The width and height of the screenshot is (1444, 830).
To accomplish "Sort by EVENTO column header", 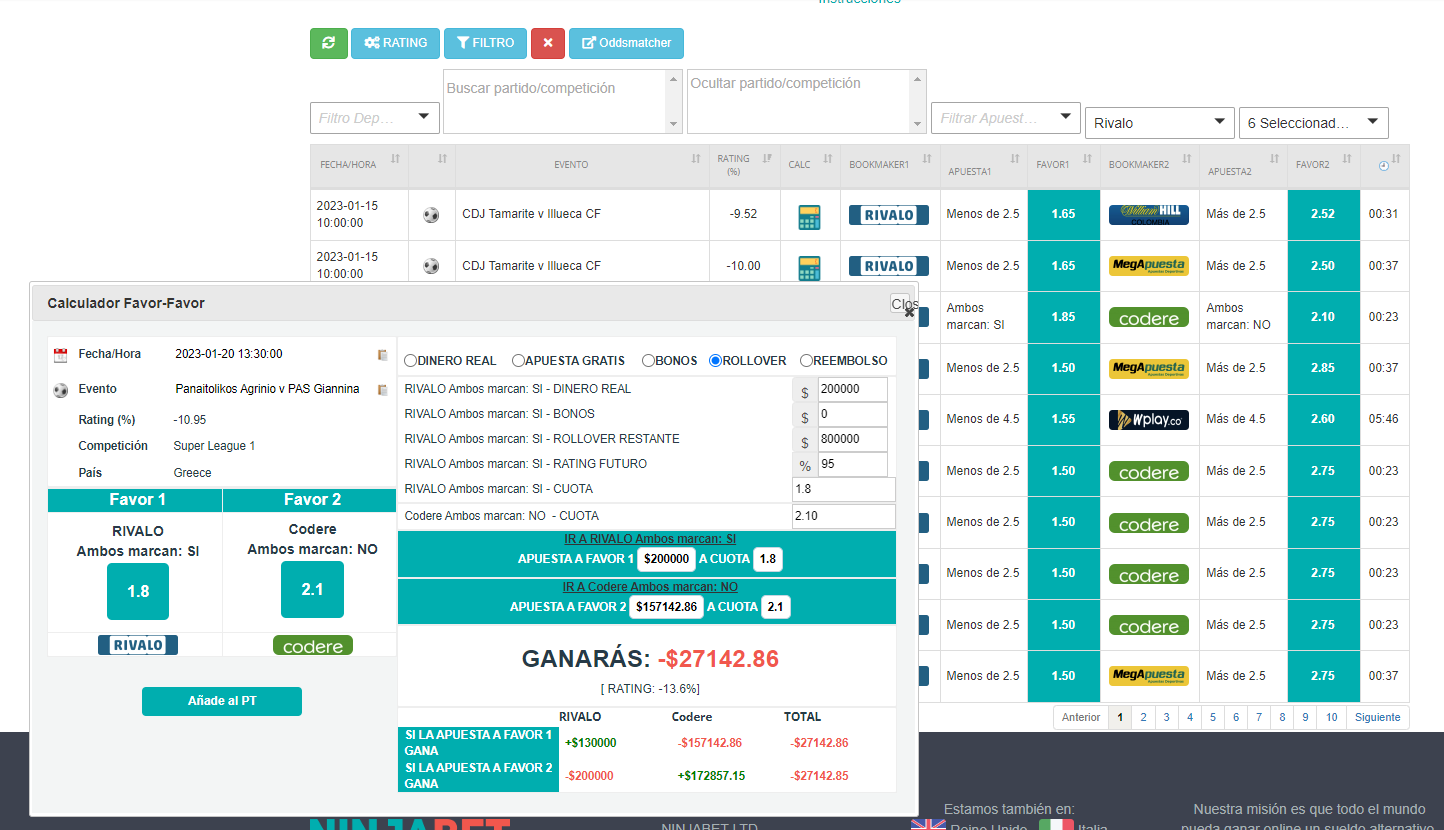I will (x=582, y=165).
